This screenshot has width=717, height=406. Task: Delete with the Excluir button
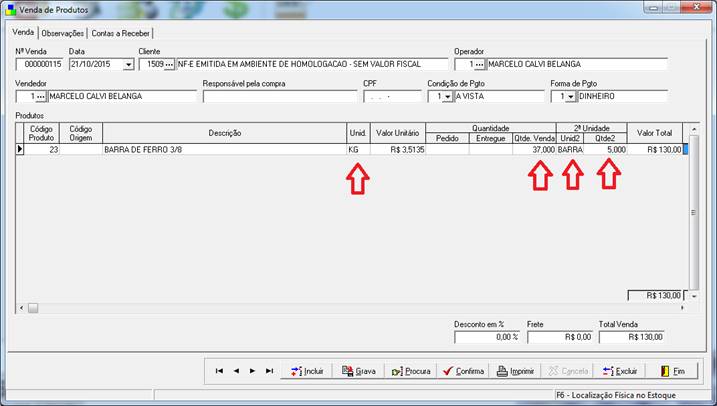click(619, 371)
